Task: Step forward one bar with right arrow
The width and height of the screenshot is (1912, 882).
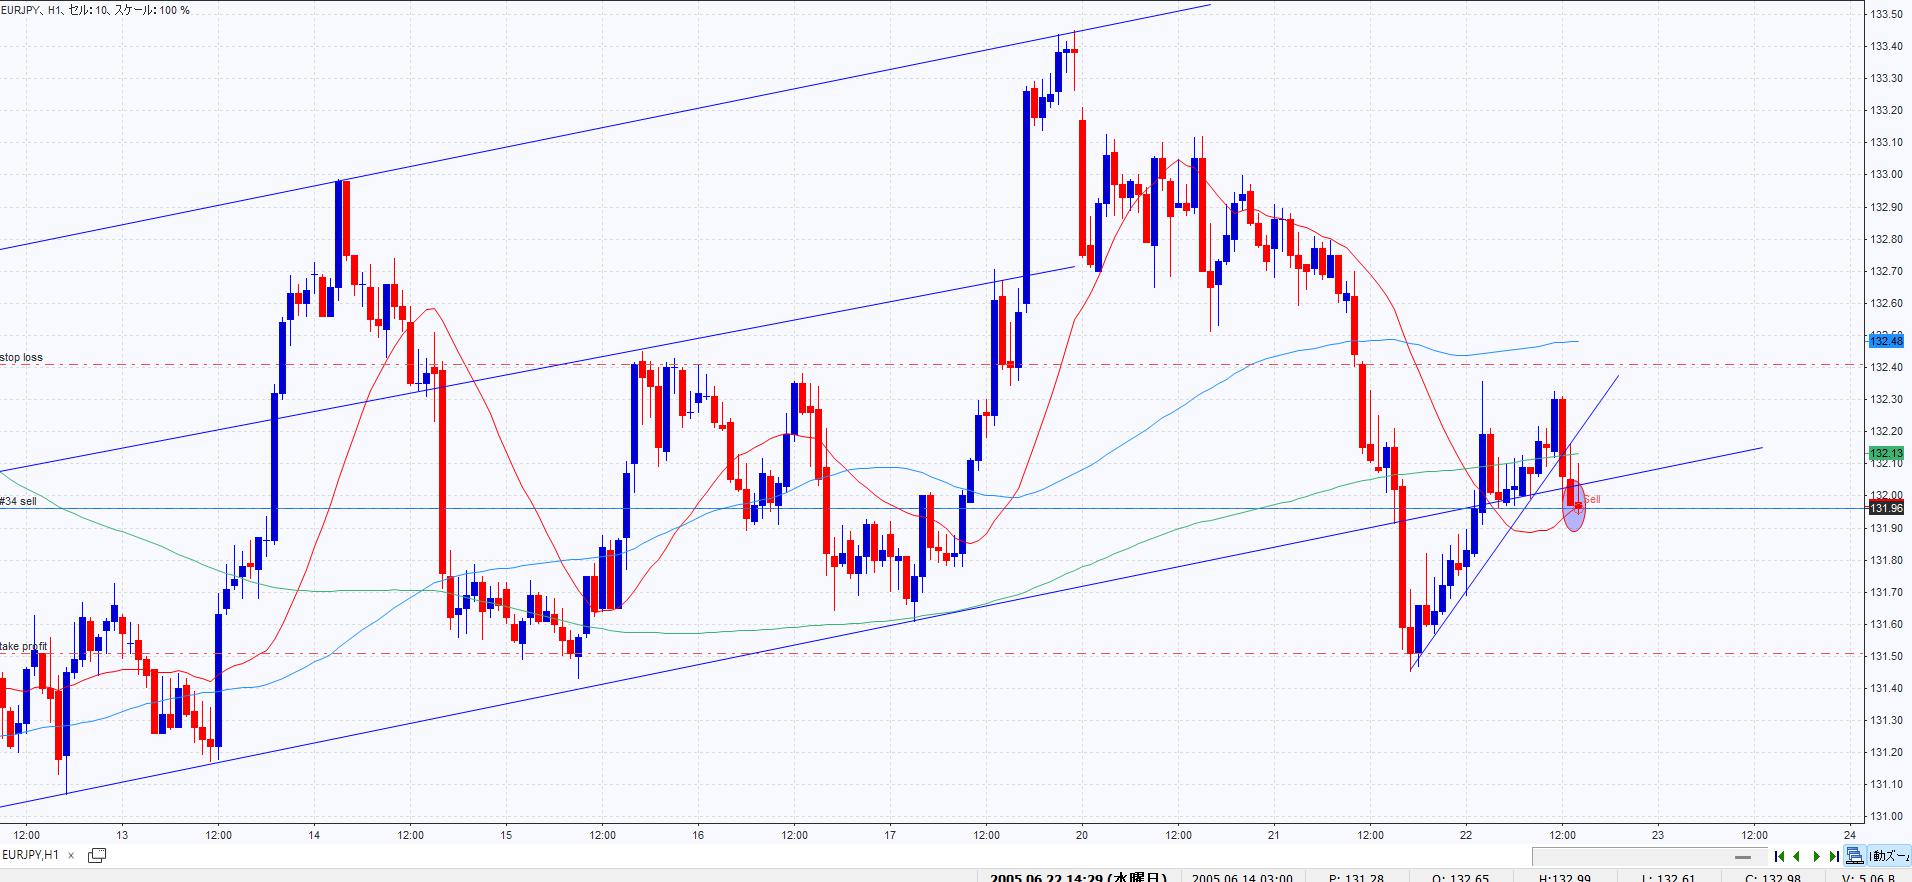Action: (1816, 856)
